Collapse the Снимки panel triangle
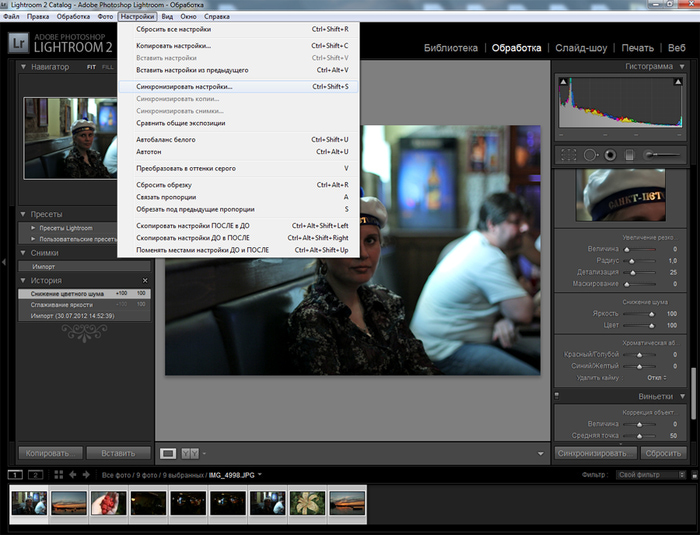This screenshot has height=535, width=700. [x=23, y=253]
